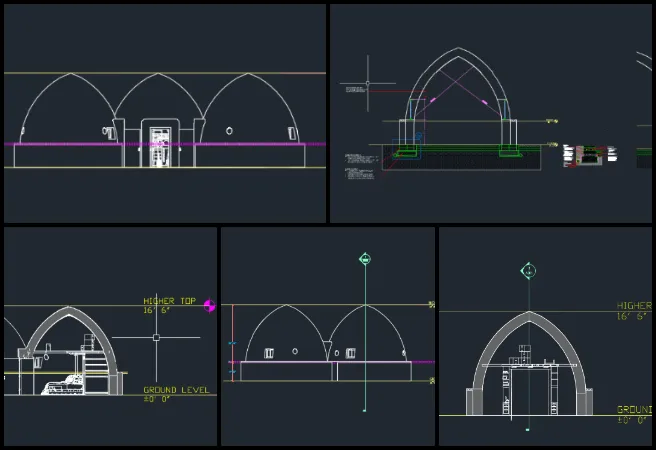The image size is (656, 450).
Task: Click the magenta level marker beside HIGHER TOP
Action: pyautogui.click(x=210, y=305)
